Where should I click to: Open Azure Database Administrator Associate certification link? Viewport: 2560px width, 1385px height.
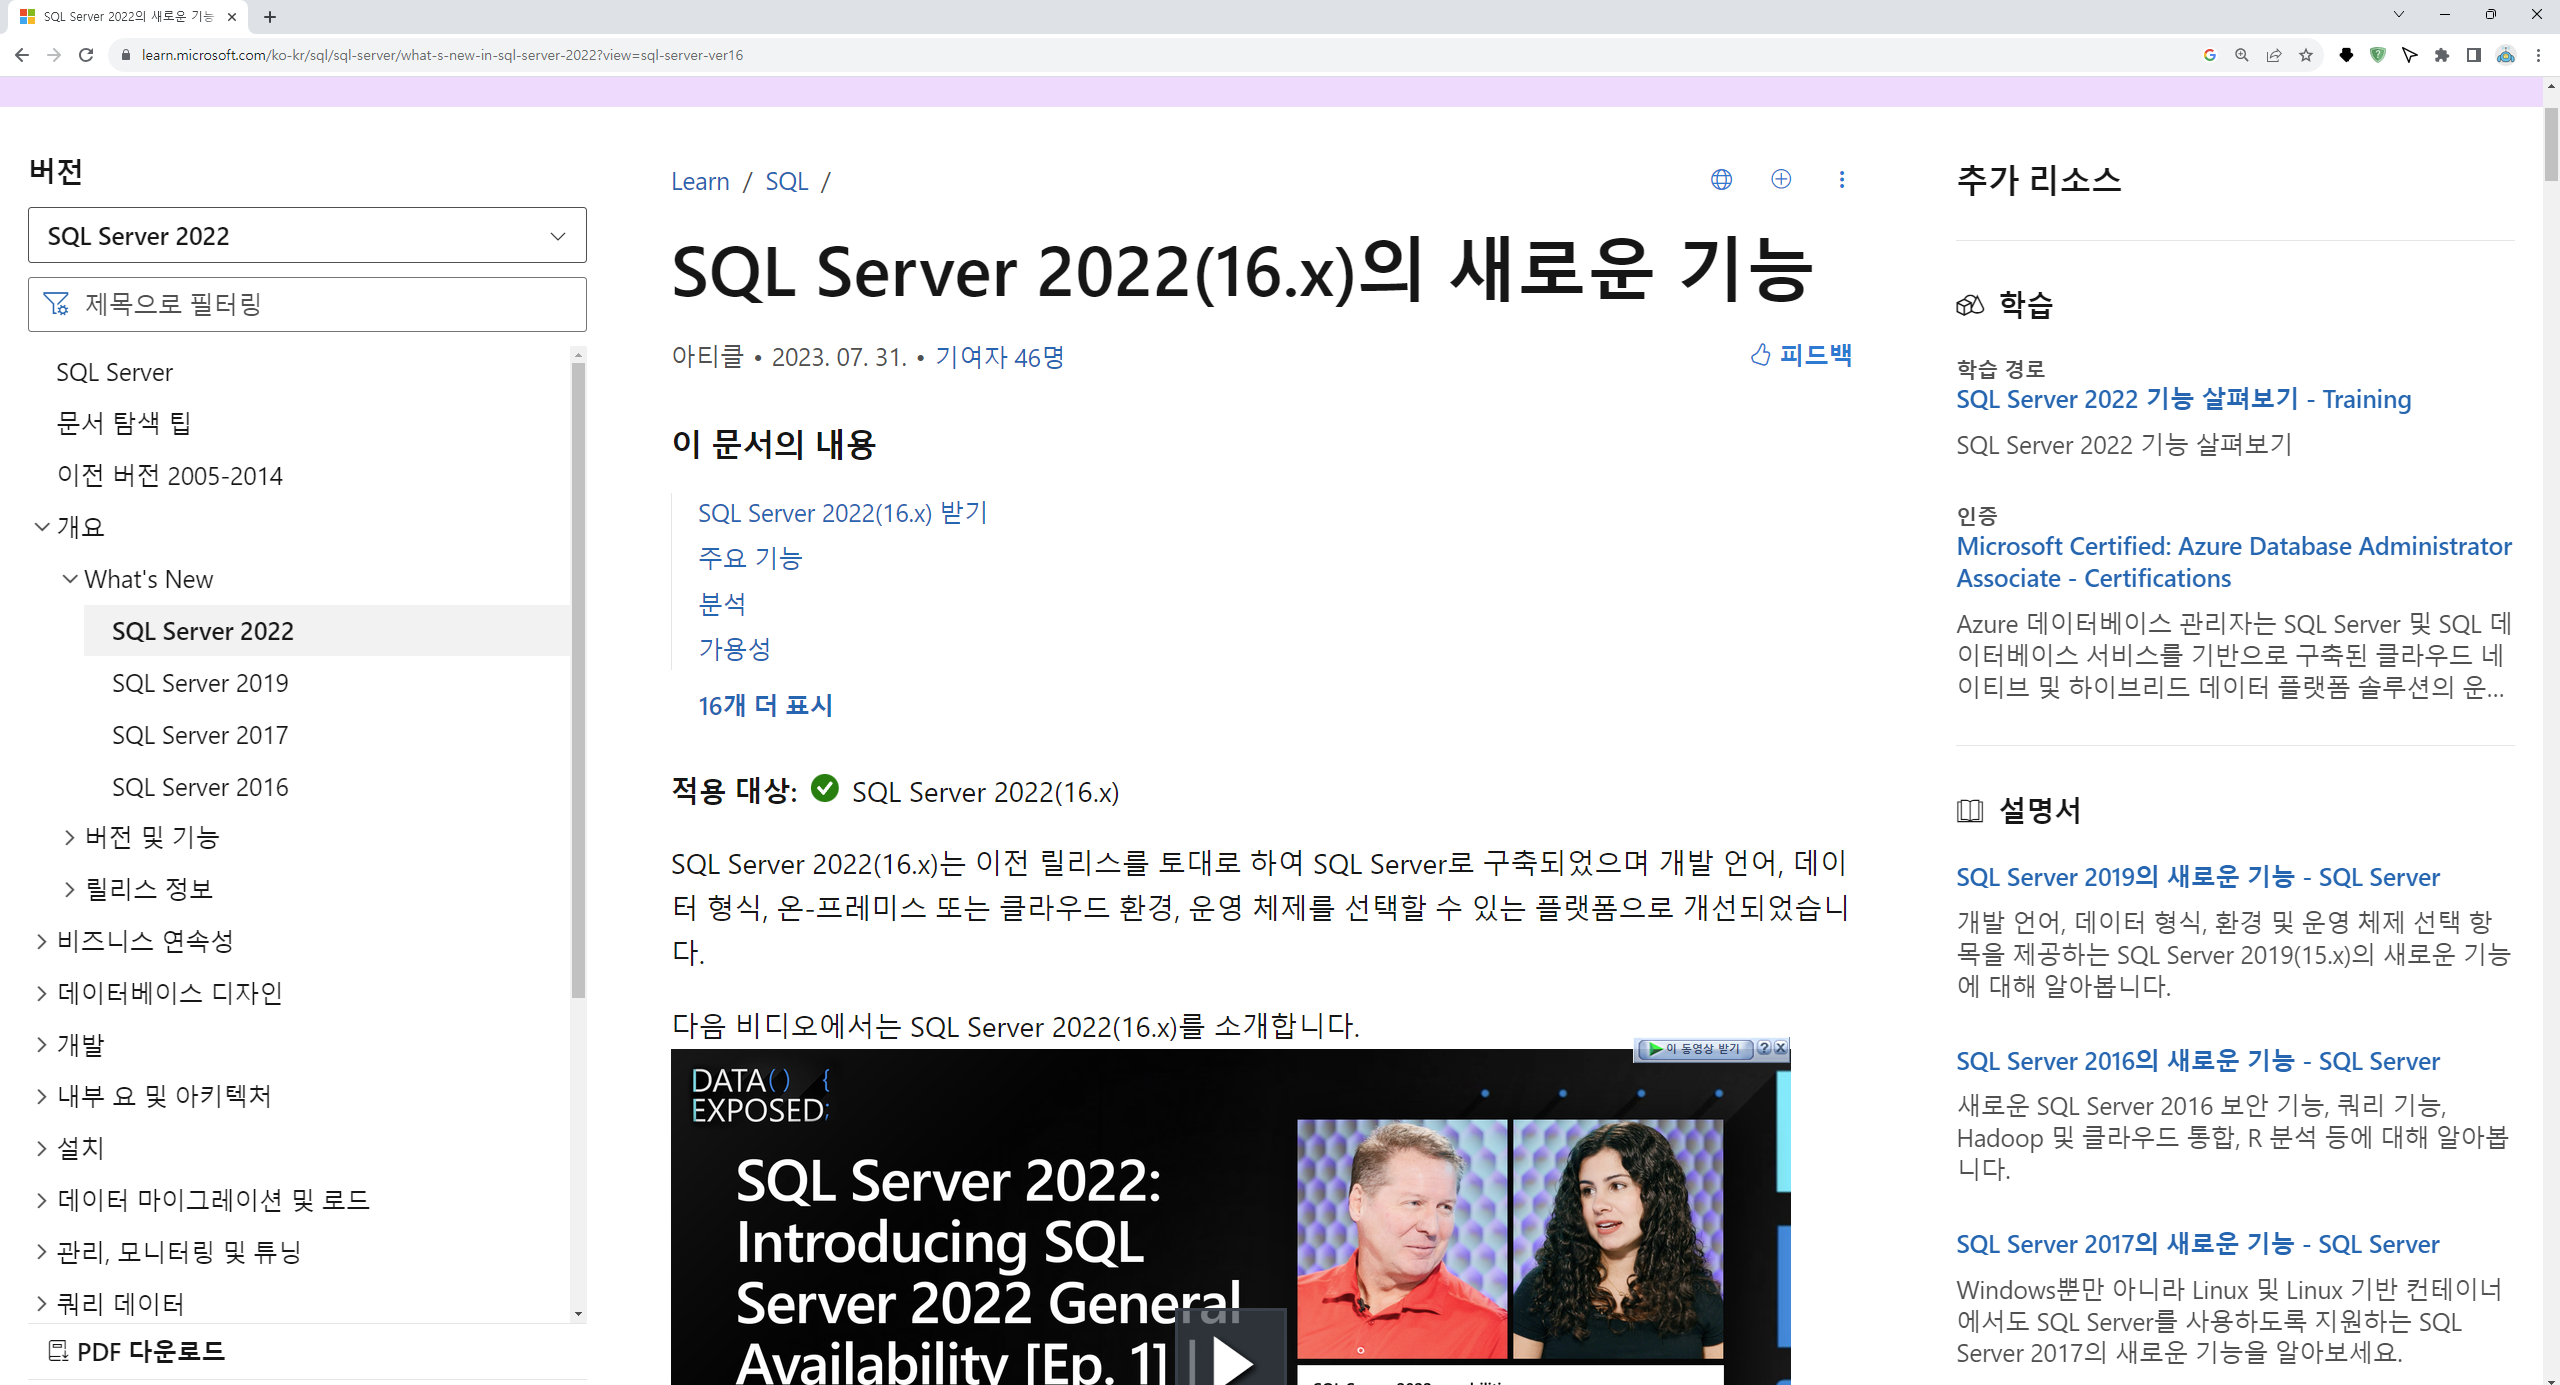pos(2234,562)
